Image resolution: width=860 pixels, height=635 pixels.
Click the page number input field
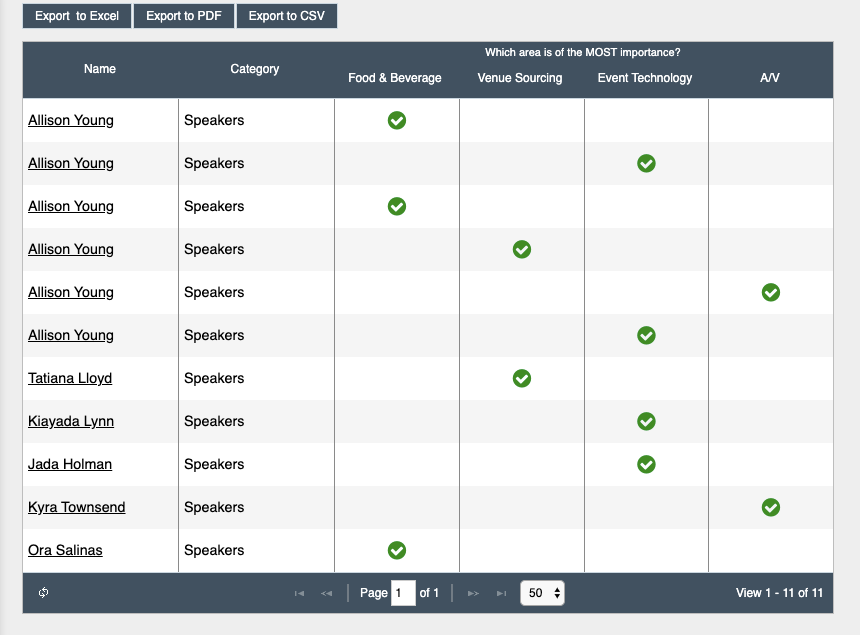pos(403,593)
